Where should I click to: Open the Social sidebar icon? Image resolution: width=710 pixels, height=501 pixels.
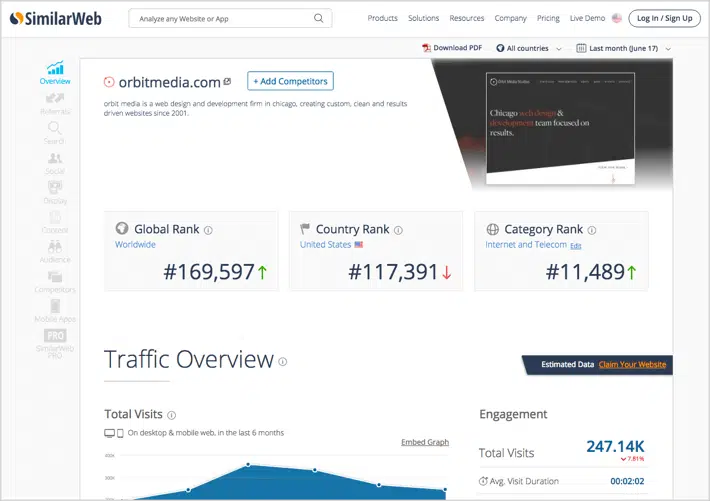click(x=55, y=163)
